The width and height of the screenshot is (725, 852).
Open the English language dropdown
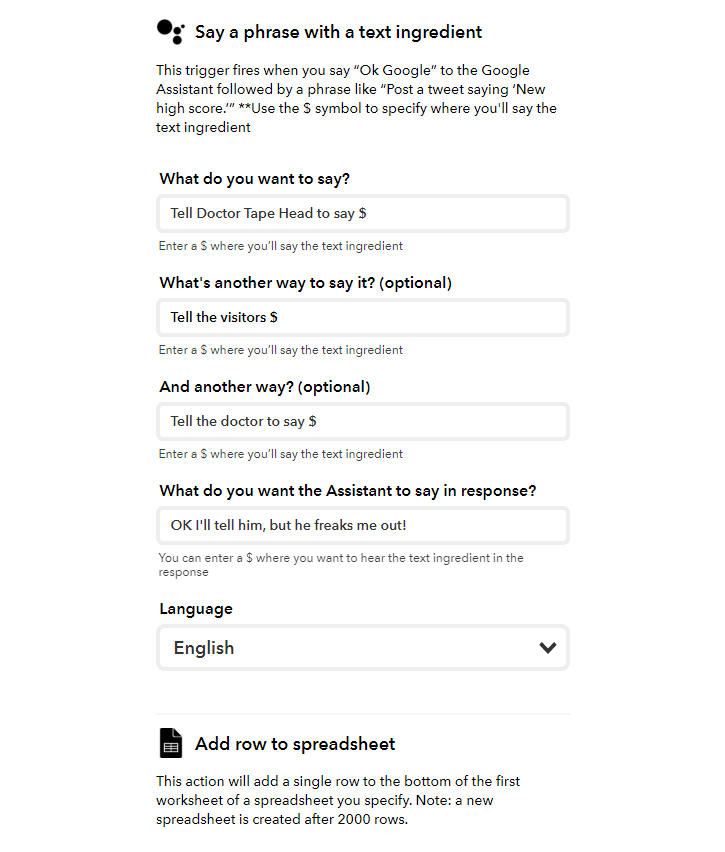coord(362,647)
